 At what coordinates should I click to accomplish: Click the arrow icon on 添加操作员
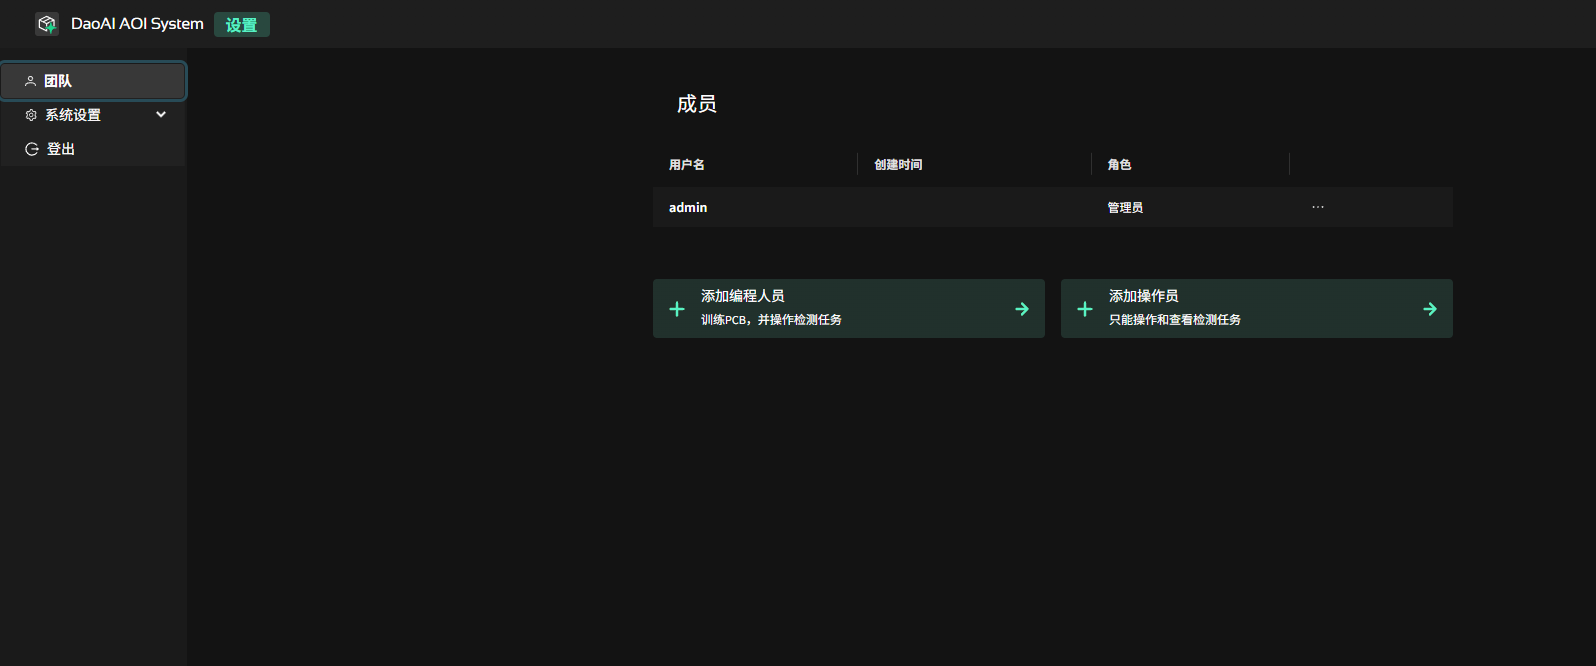click(x=1429, y=309)
